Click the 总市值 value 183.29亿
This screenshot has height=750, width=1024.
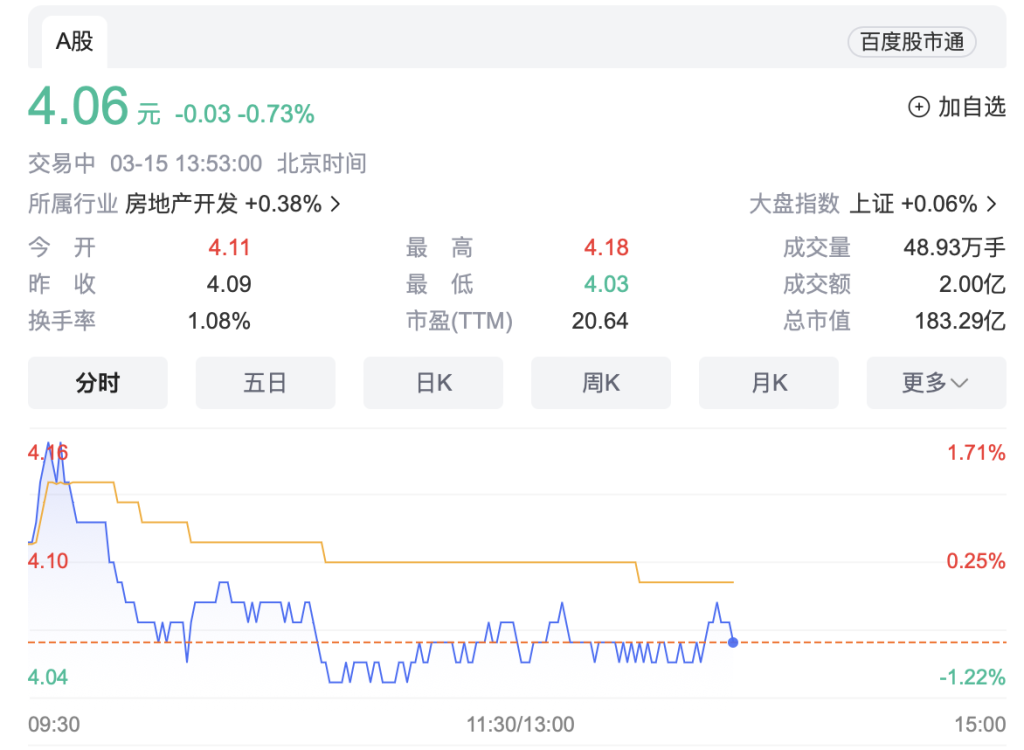pyautogui.click(x=960, y=321)
